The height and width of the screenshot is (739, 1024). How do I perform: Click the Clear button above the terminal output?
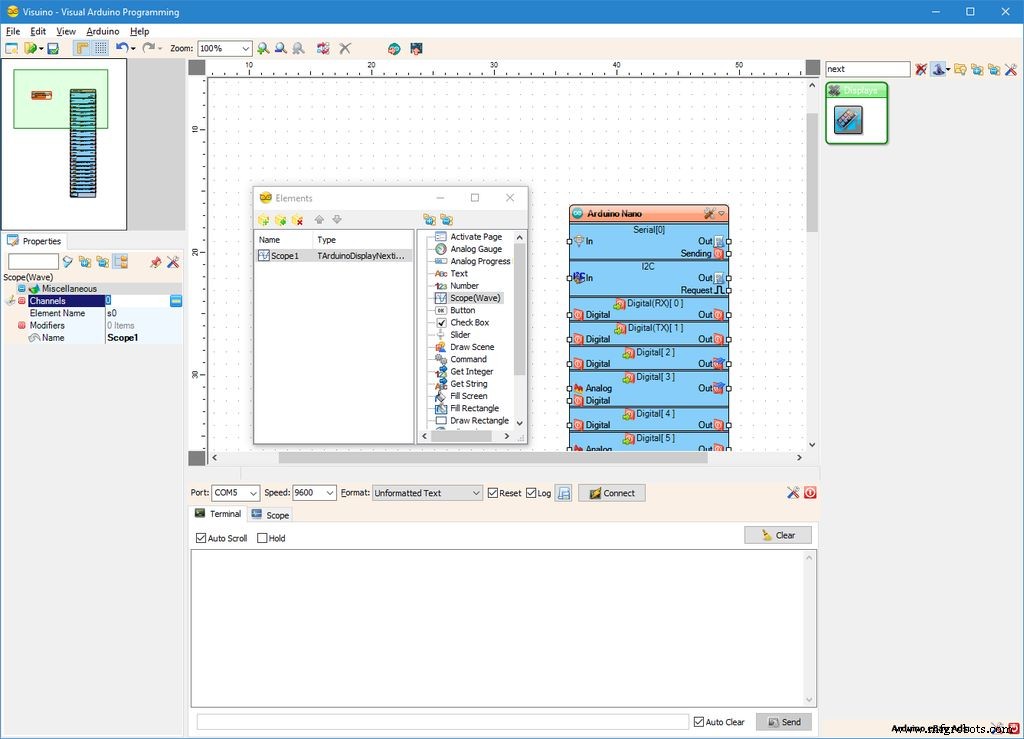(777, 535)
